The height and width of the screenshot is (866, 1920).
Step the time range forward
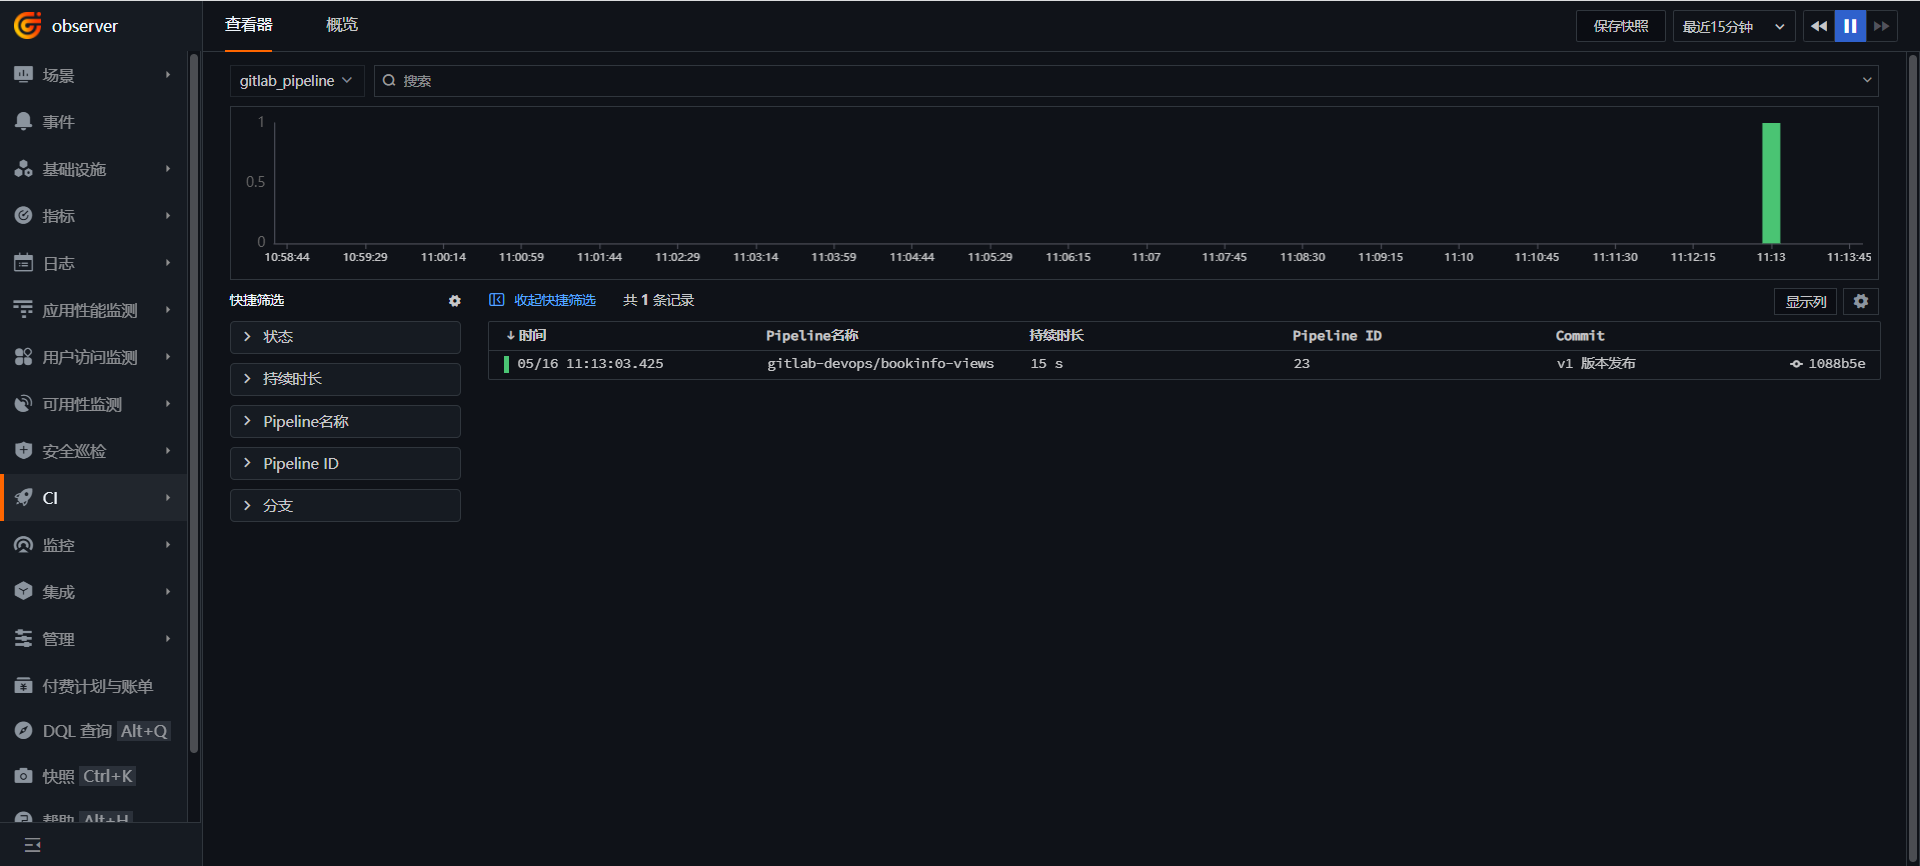pos(1881,26)
